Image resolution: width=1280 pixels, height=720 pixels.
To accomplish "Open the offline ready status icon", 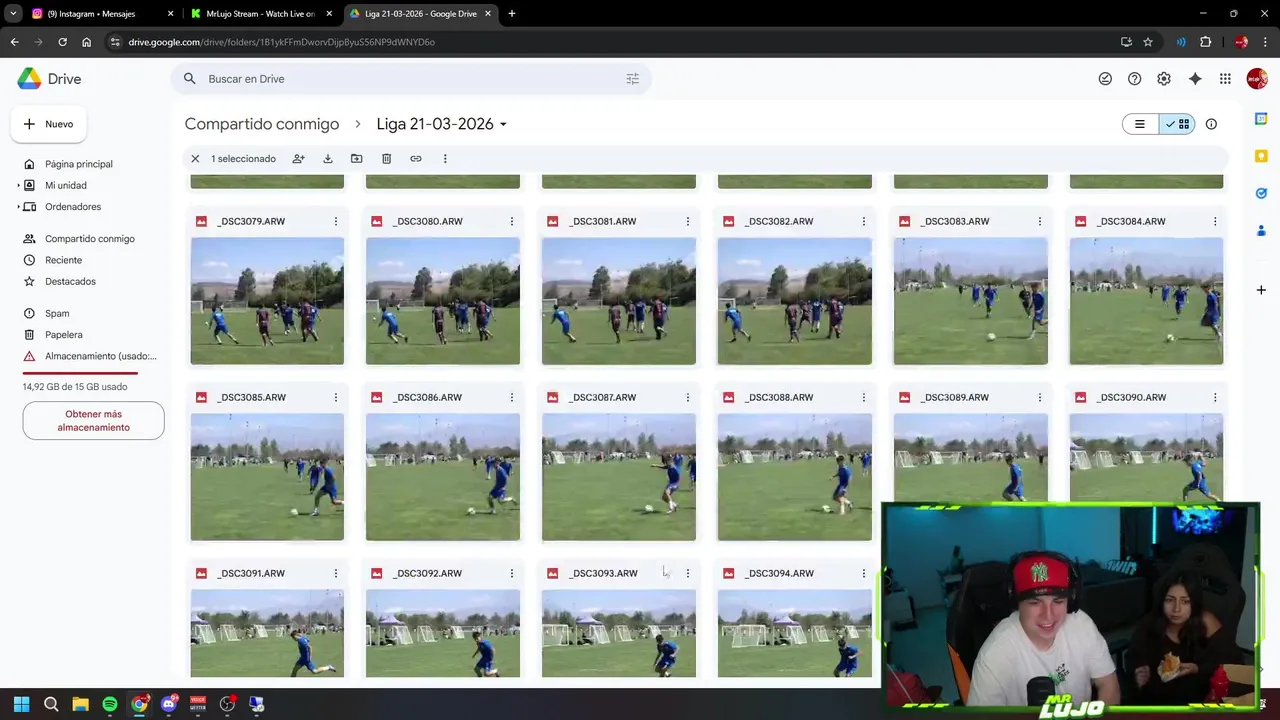I will 1105,79.
